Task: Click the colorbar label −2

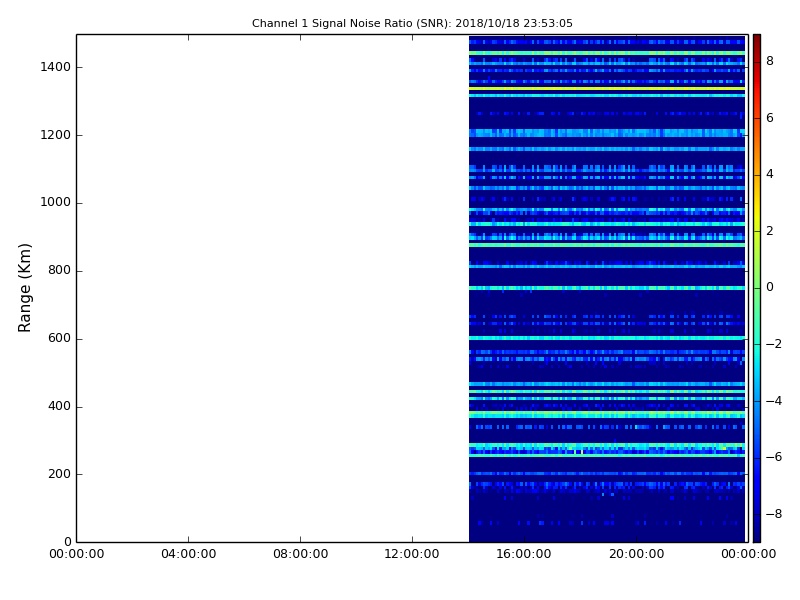Action: (x=774, y=344)
